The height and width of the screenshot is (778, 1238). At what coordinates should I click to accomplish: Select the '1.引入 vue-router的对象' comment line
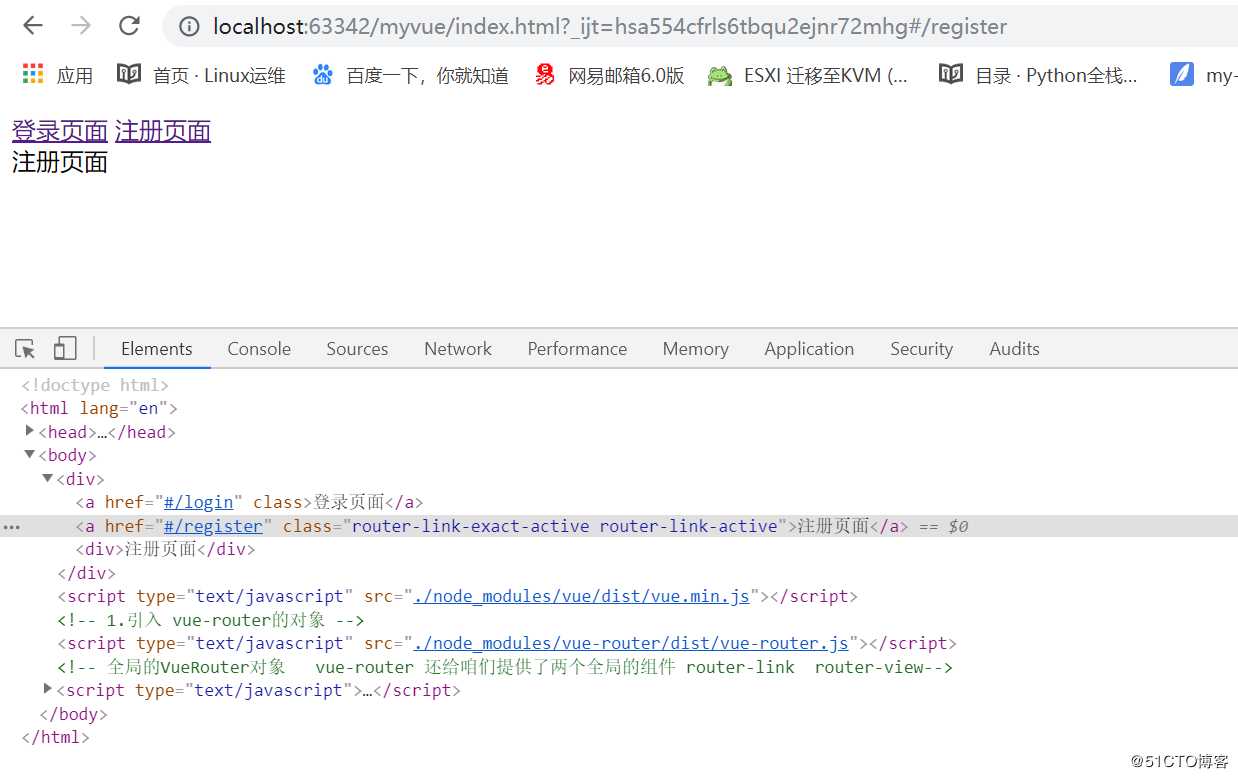211,620
